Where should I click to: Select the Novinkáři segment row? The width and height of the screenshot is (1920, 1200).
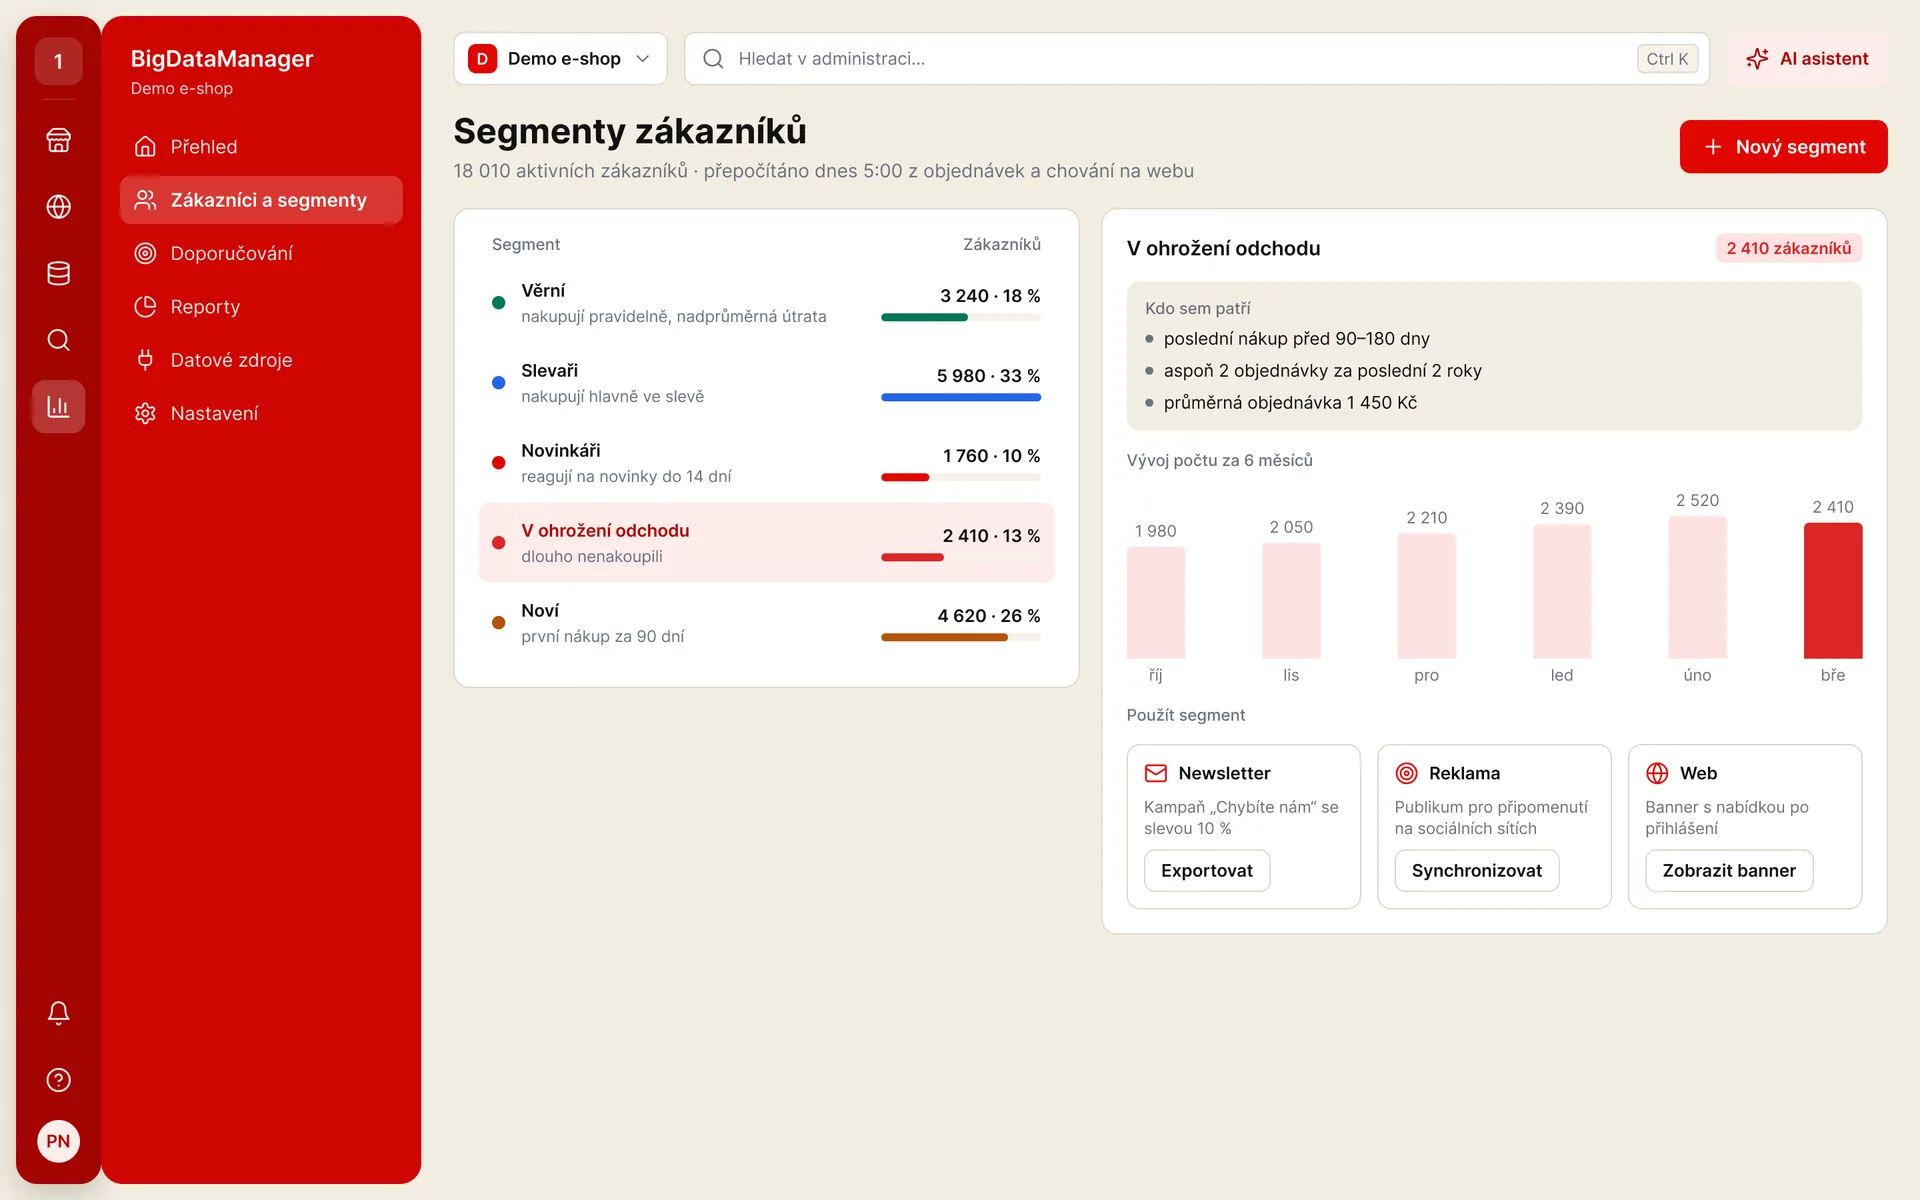point(766,463)
